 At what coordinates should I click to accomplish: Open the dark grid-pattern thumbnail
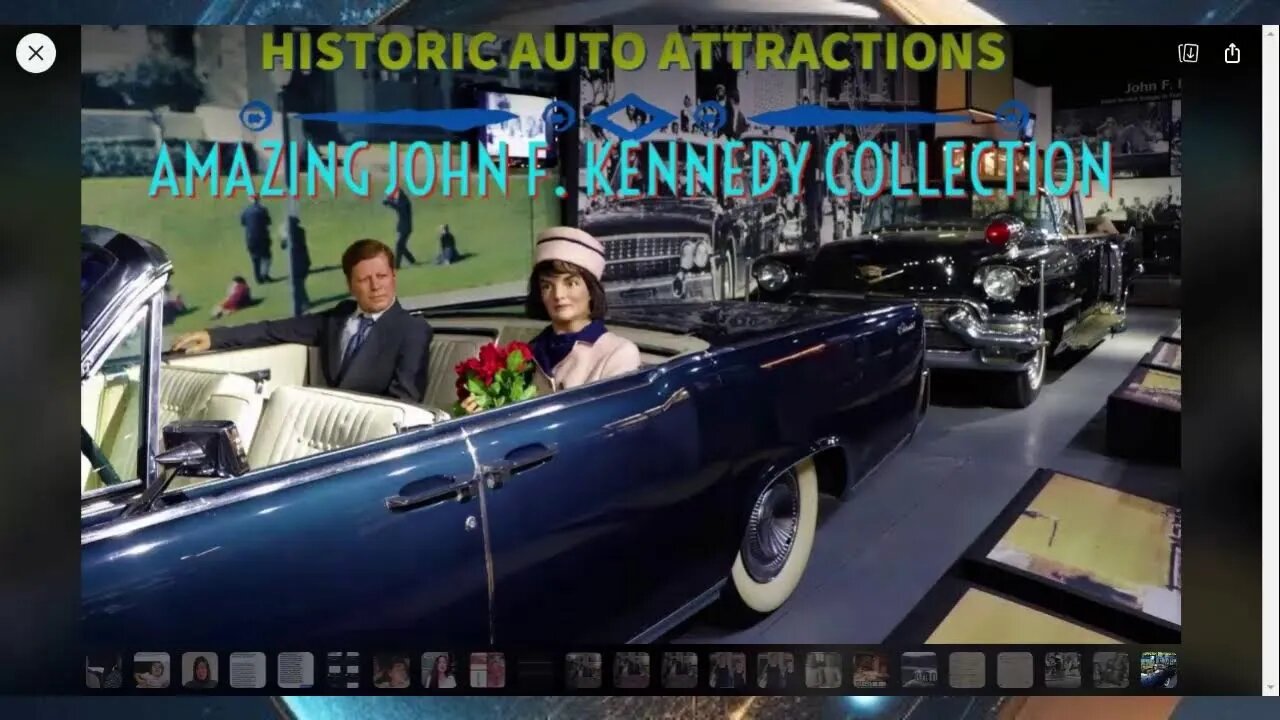click(x=343, y=670)
